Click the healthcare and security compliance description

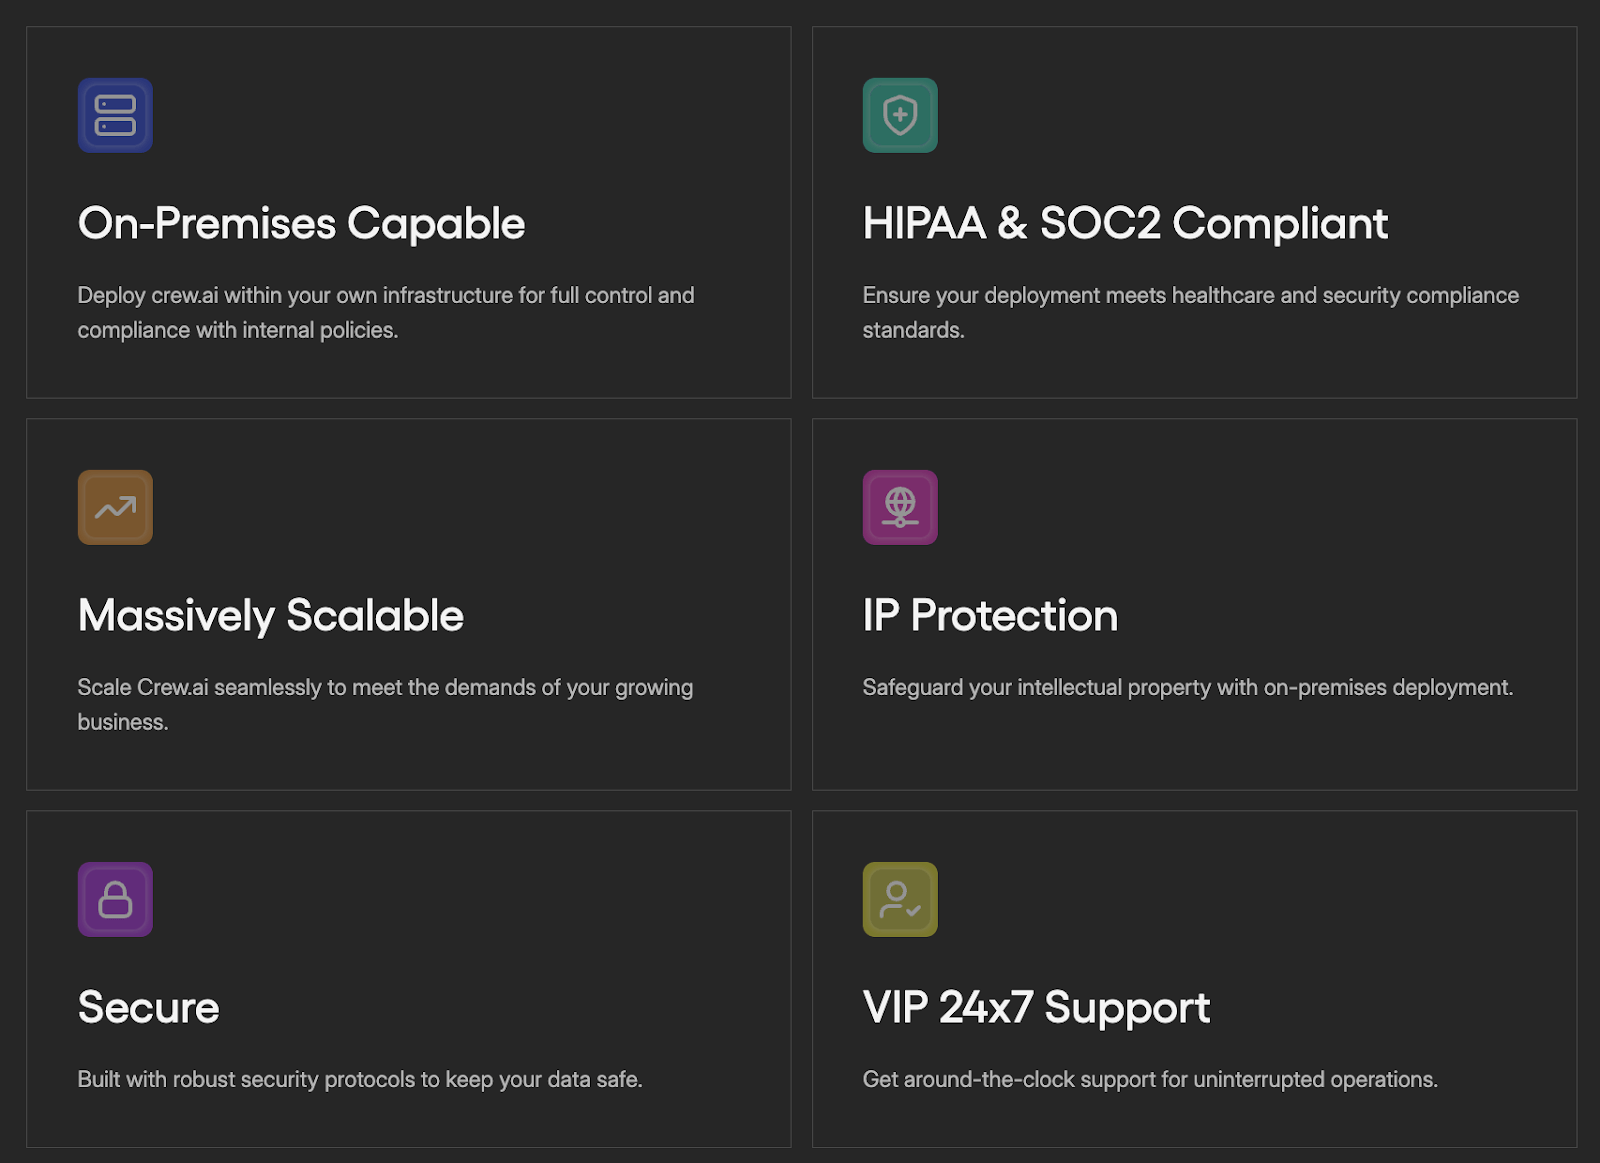(1190, 312)
